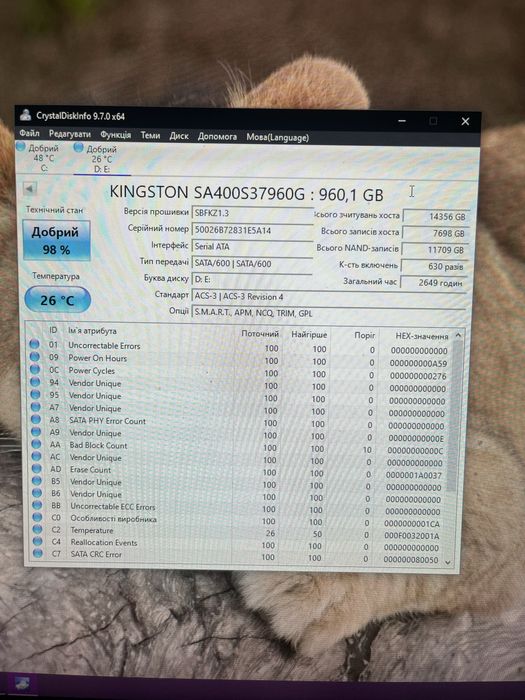
Task: Click the host writes value 7698 GB
Action: 435,233
